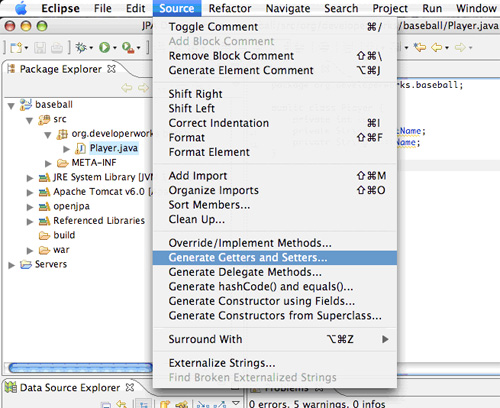Open the Refactor menu
Screen dimensions: 500x408
click(x=230, y=8)
